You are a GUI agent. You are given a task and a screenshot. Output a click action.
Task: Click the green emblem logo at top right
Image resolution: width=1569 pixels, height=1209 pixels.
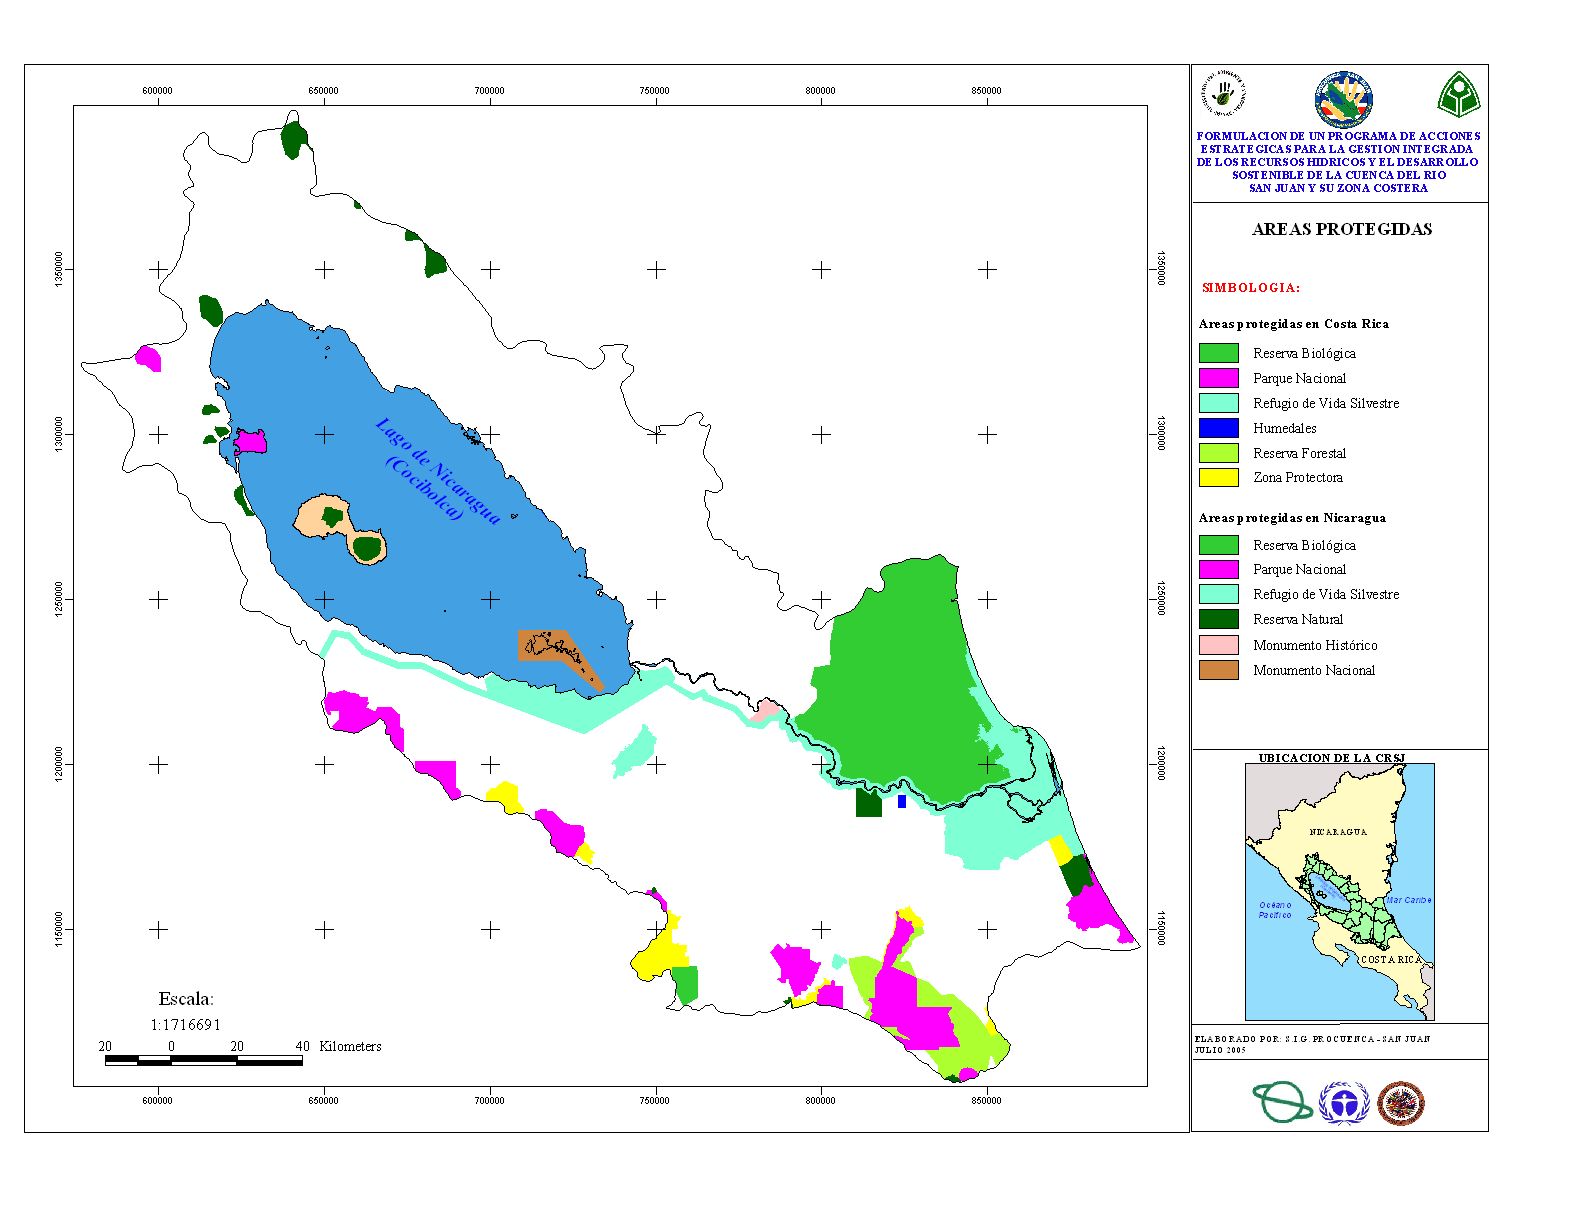click(x=1459, y=95)
